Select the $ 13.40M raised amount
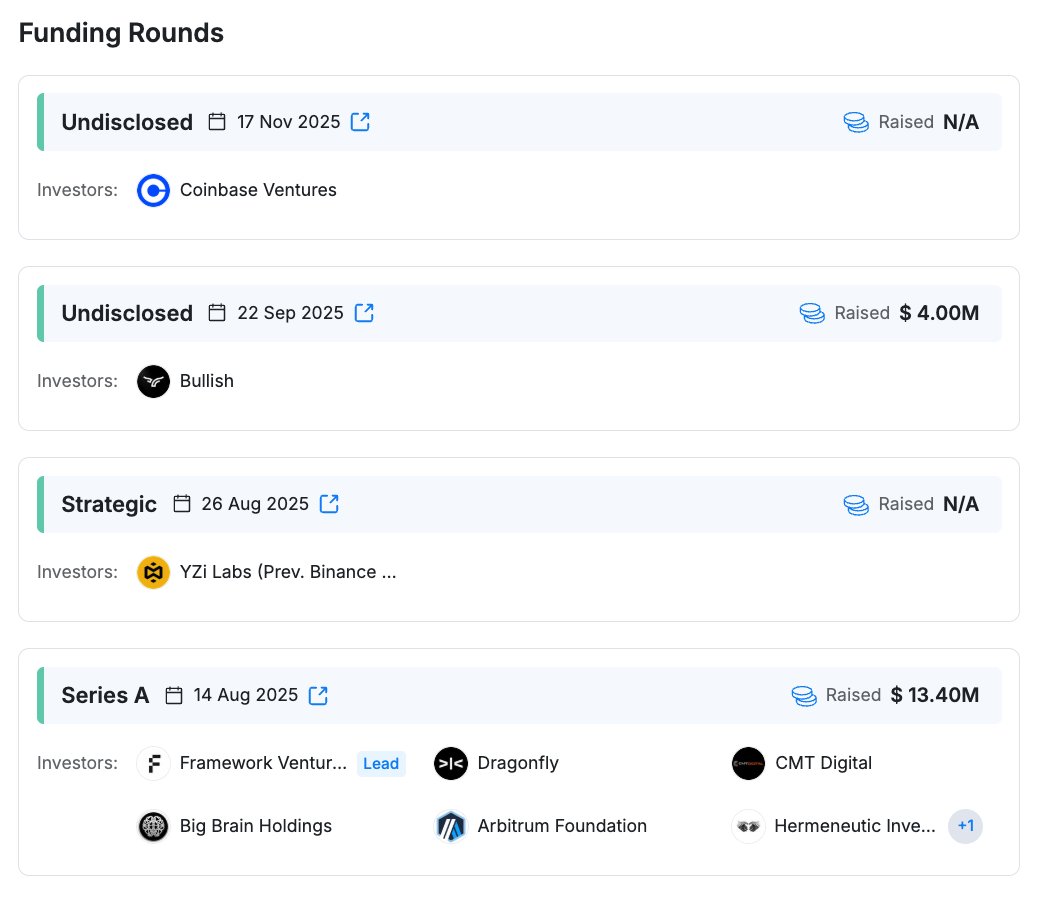 [x=935, y=695]
